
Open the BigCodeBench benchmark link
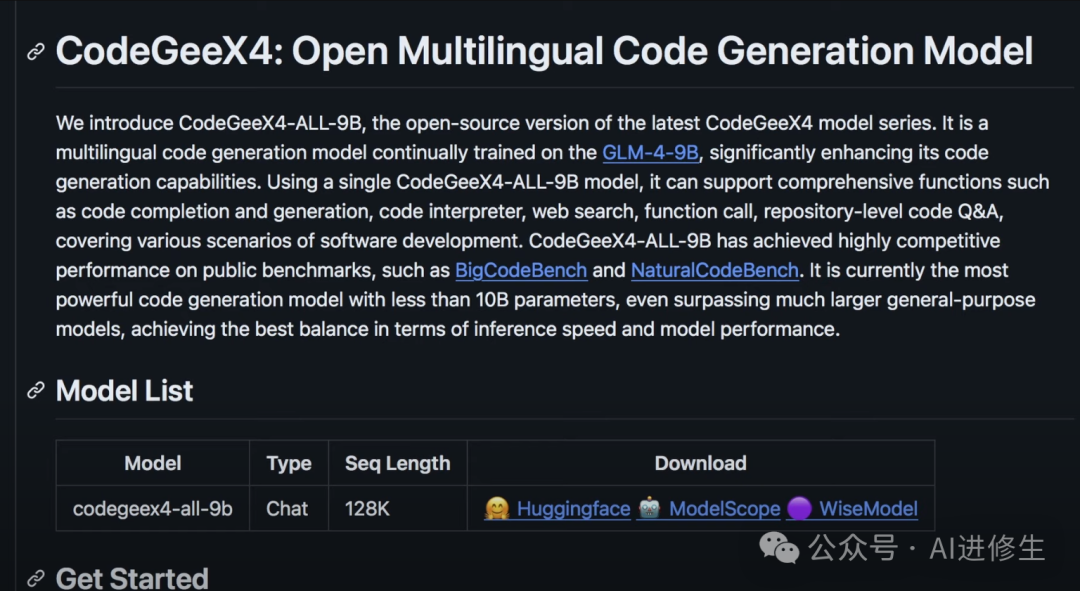pos(521,270)
